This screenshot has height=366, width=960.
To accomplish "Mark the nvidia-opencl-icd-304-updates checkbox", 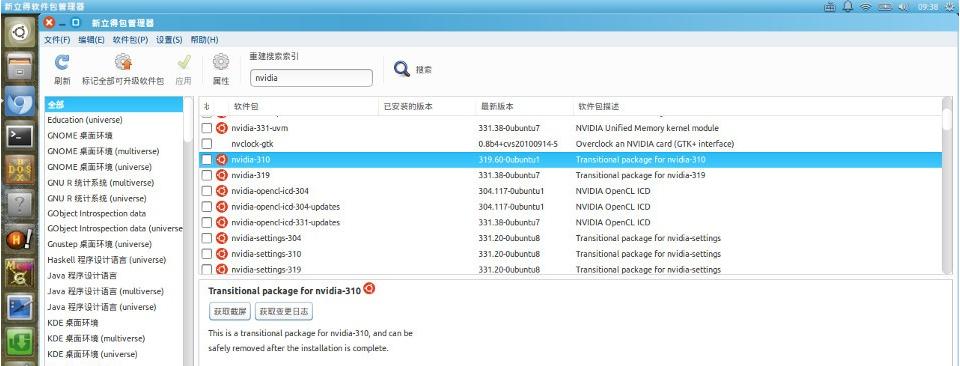I will (x=207, y=207).
